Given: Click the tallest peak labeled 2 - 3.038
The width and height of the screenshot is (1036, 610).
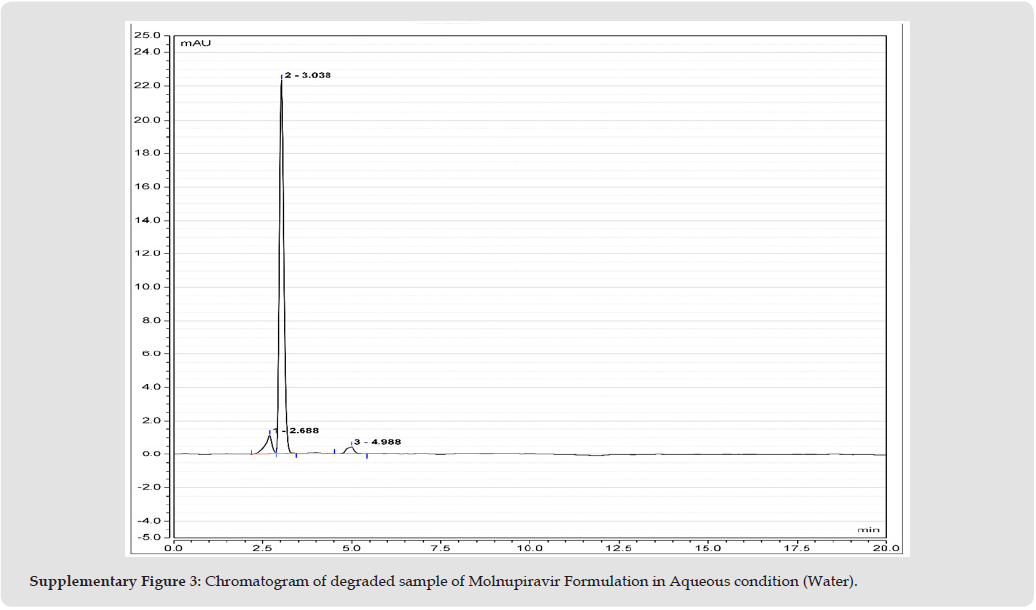Looking at the screenshot, I should pos(281,80).
